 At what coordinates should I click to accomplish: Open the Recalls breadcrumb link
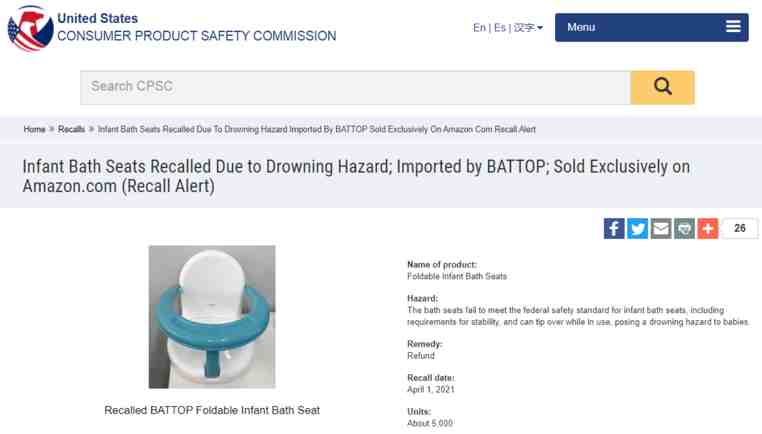coord(71,129)
